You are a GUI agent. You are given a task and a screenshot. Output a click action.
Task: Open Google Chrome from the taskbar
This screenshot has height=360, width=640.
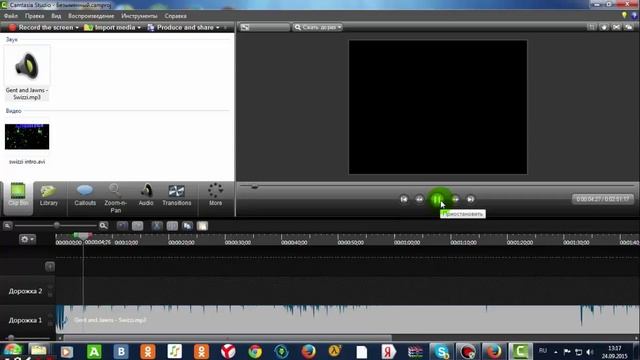click(255, 351)
